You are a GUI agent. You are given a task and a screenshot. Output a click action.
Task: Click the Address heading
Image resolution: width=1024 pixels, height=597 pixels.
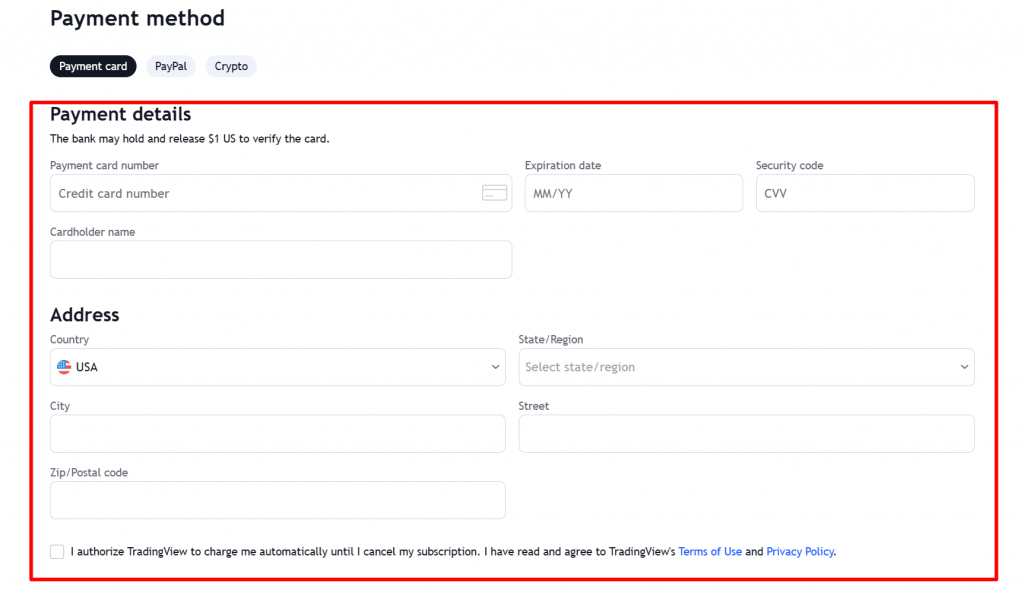point(85,315)
